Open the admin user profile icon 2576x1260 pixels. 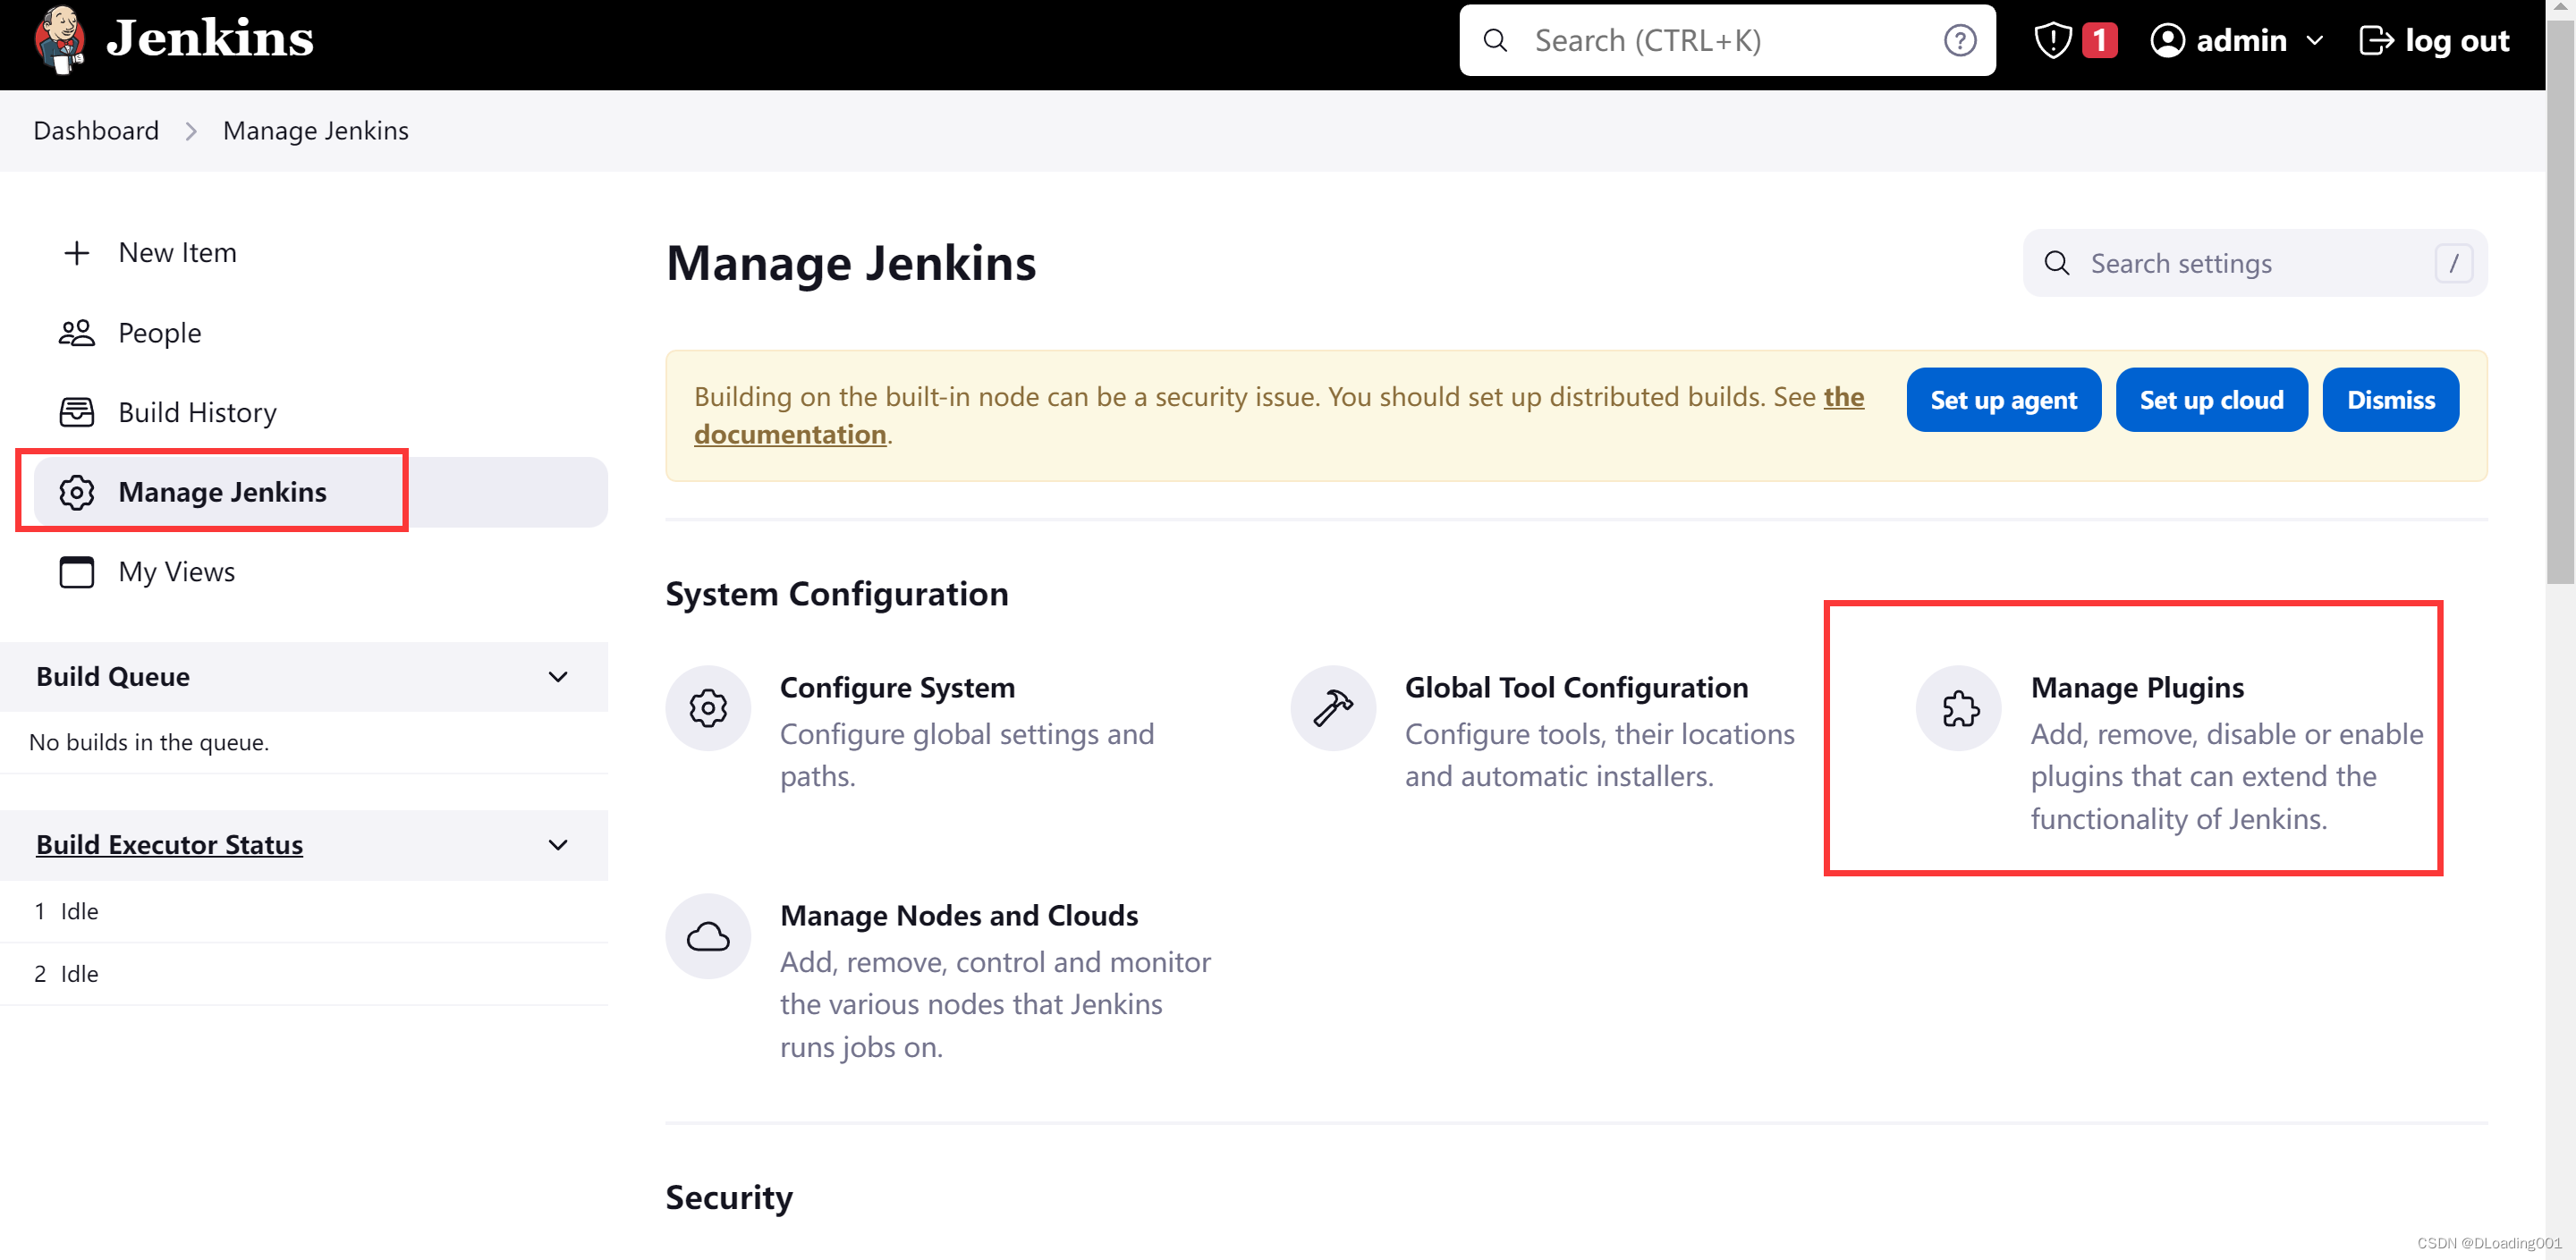coord(2168,40)
